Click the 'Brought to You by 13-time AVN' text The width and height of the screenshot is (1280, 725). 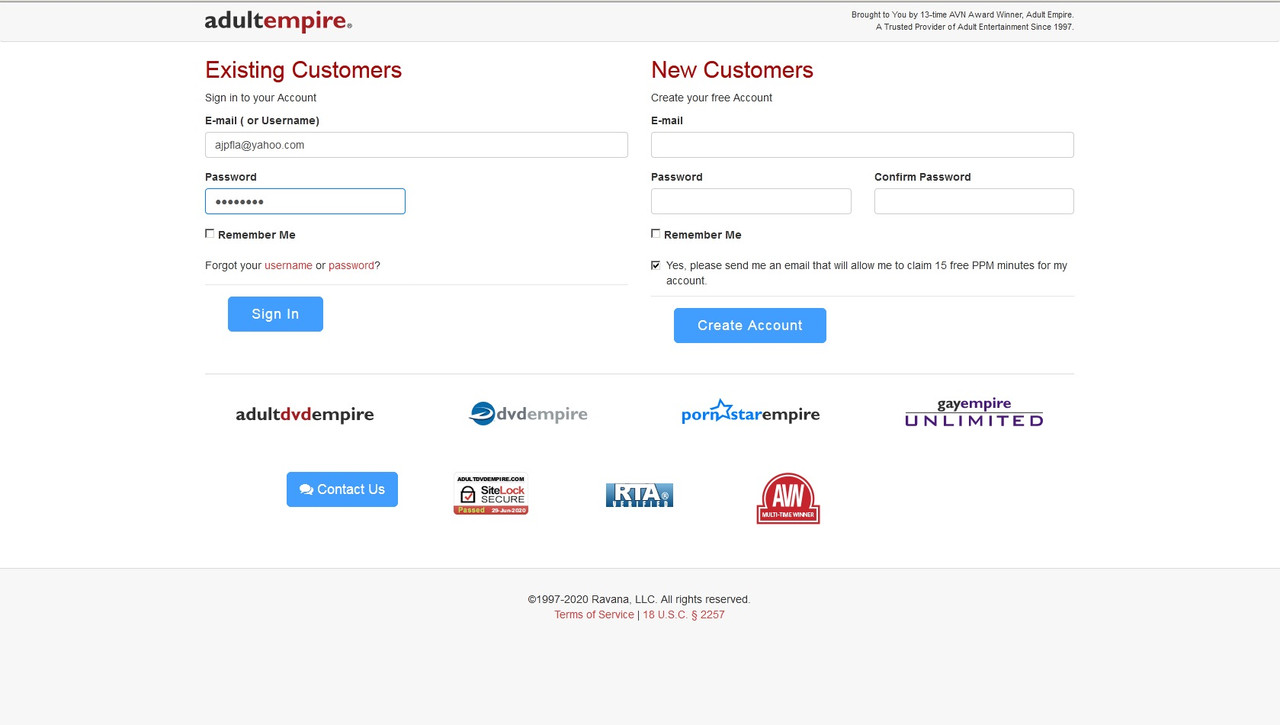pos(962,15)
